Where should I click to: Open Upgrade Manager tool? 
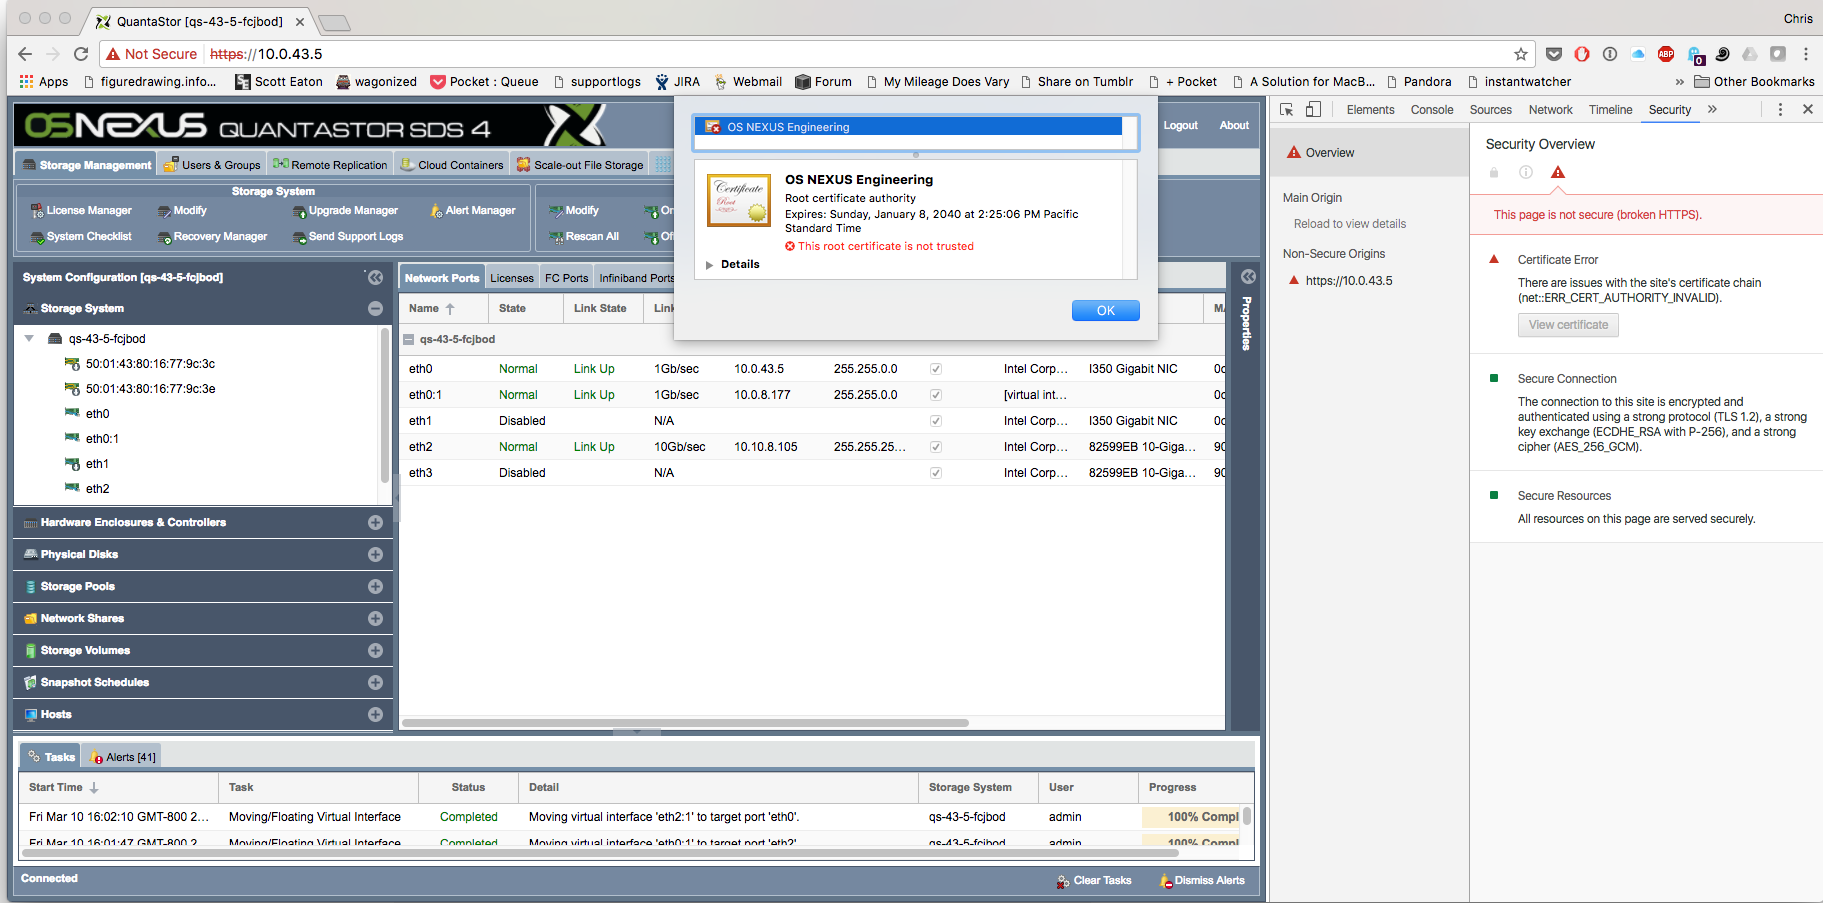pyautogui.click(x=345, y=211)
